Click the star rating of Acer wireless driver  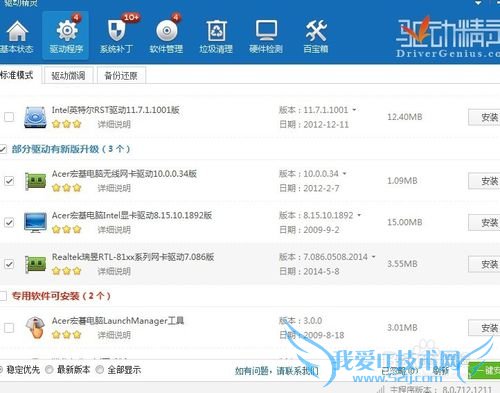pyautogui.click(x=67, y=188)
